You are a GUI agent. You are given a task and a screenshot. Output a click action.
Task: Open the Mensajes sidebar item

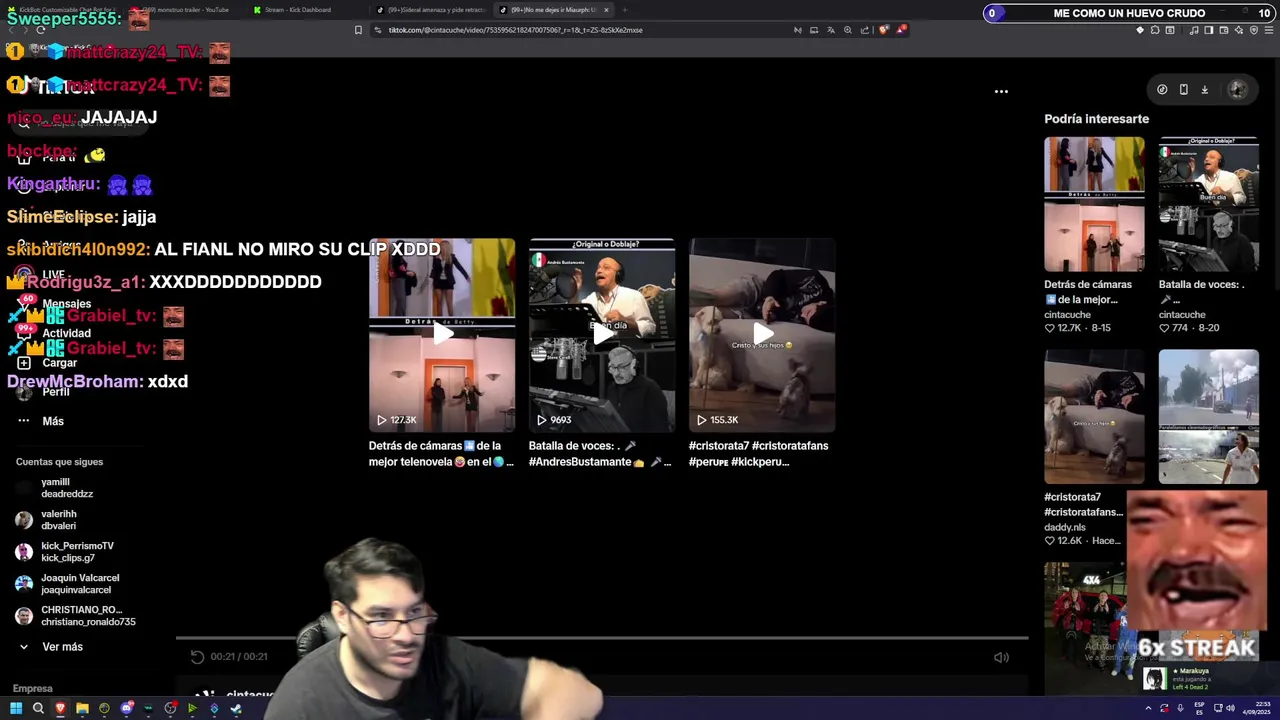tap(66, 304)
